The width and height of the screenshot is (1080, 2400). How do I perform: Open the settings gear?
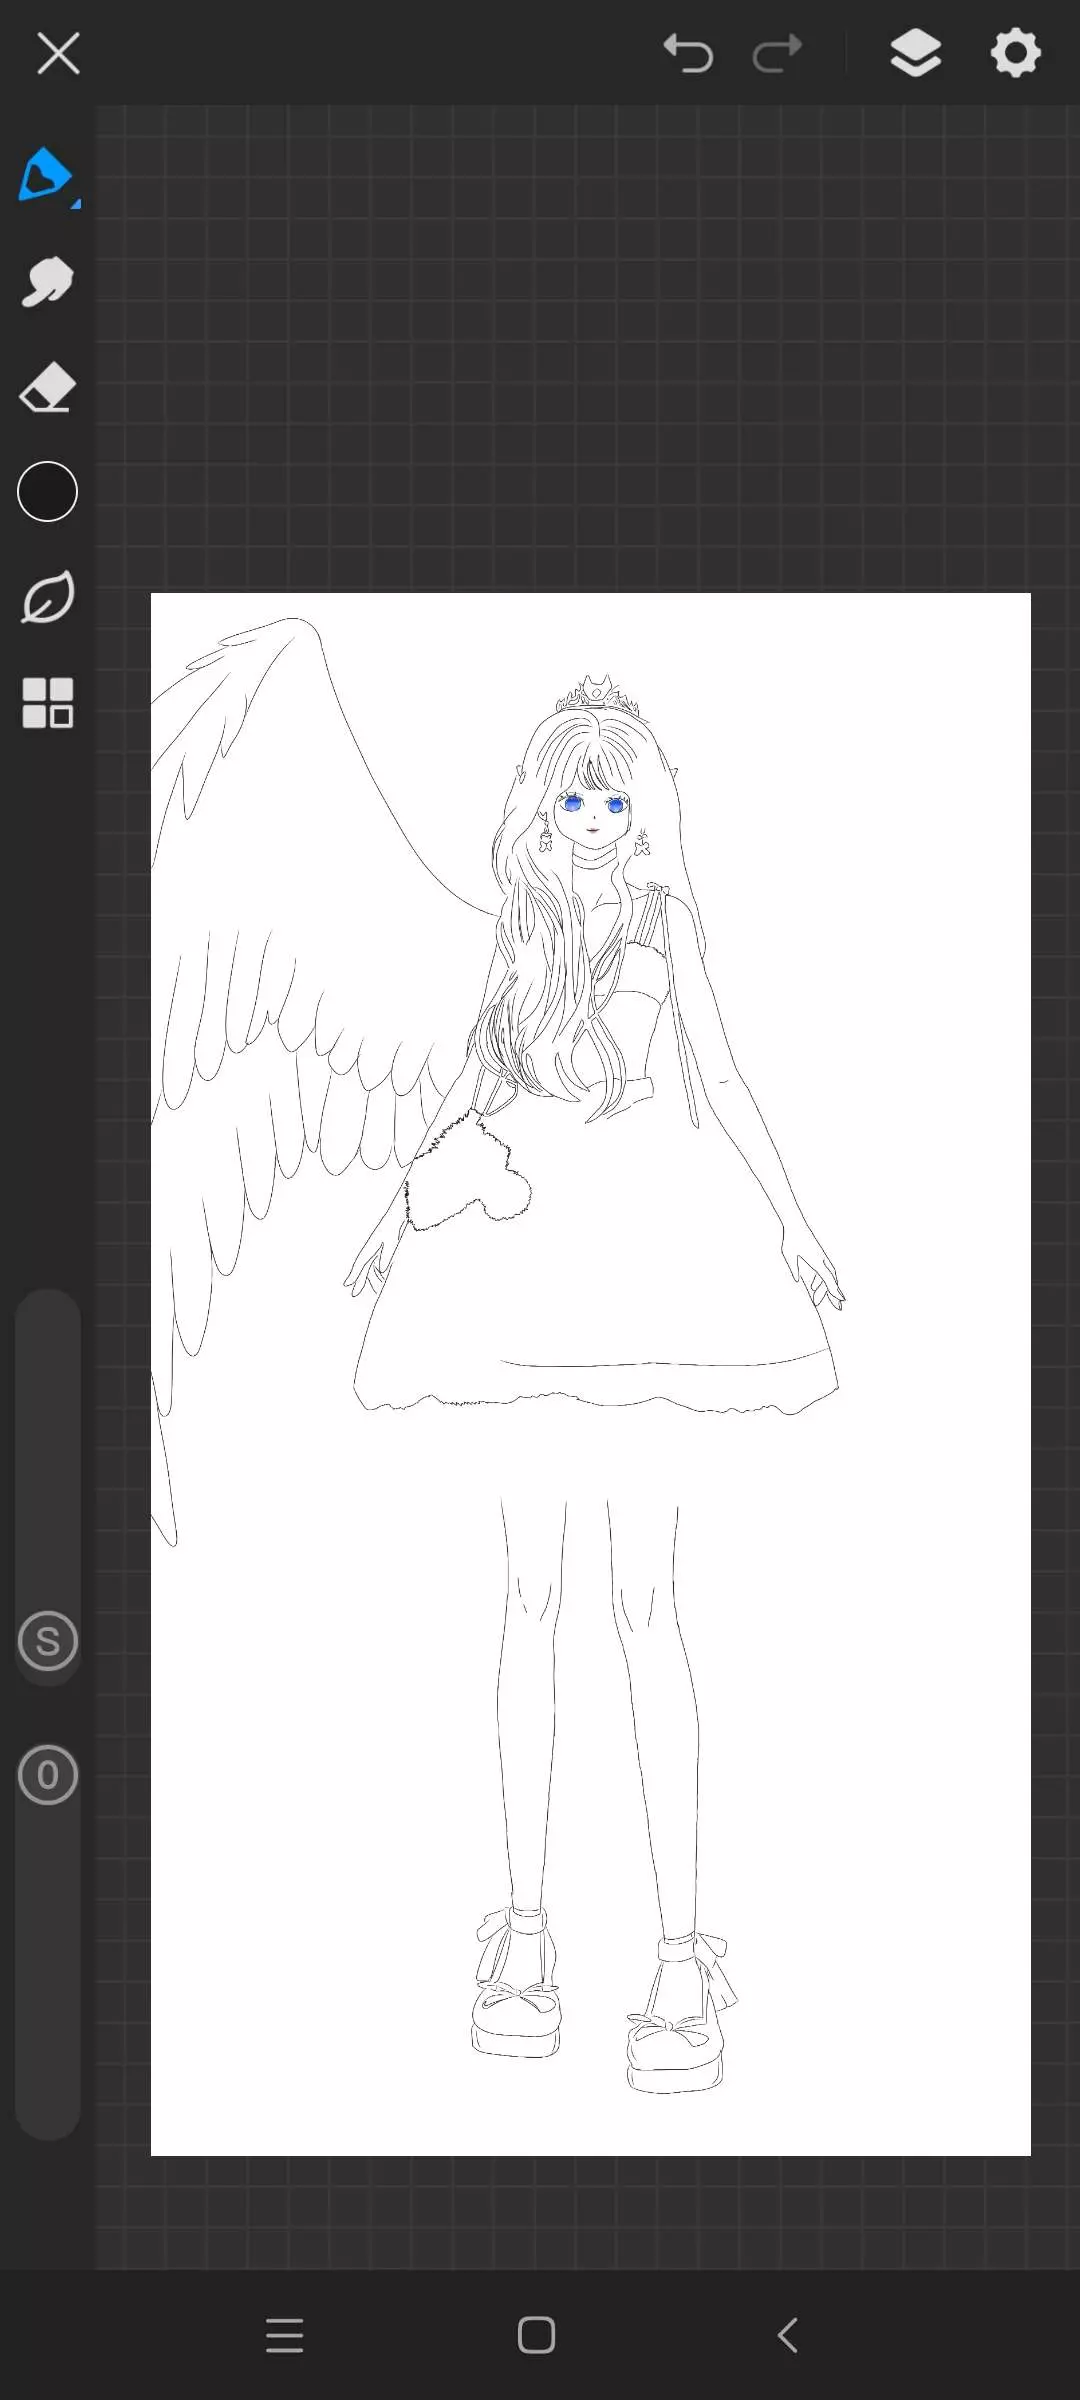[x=1015, y=53]
